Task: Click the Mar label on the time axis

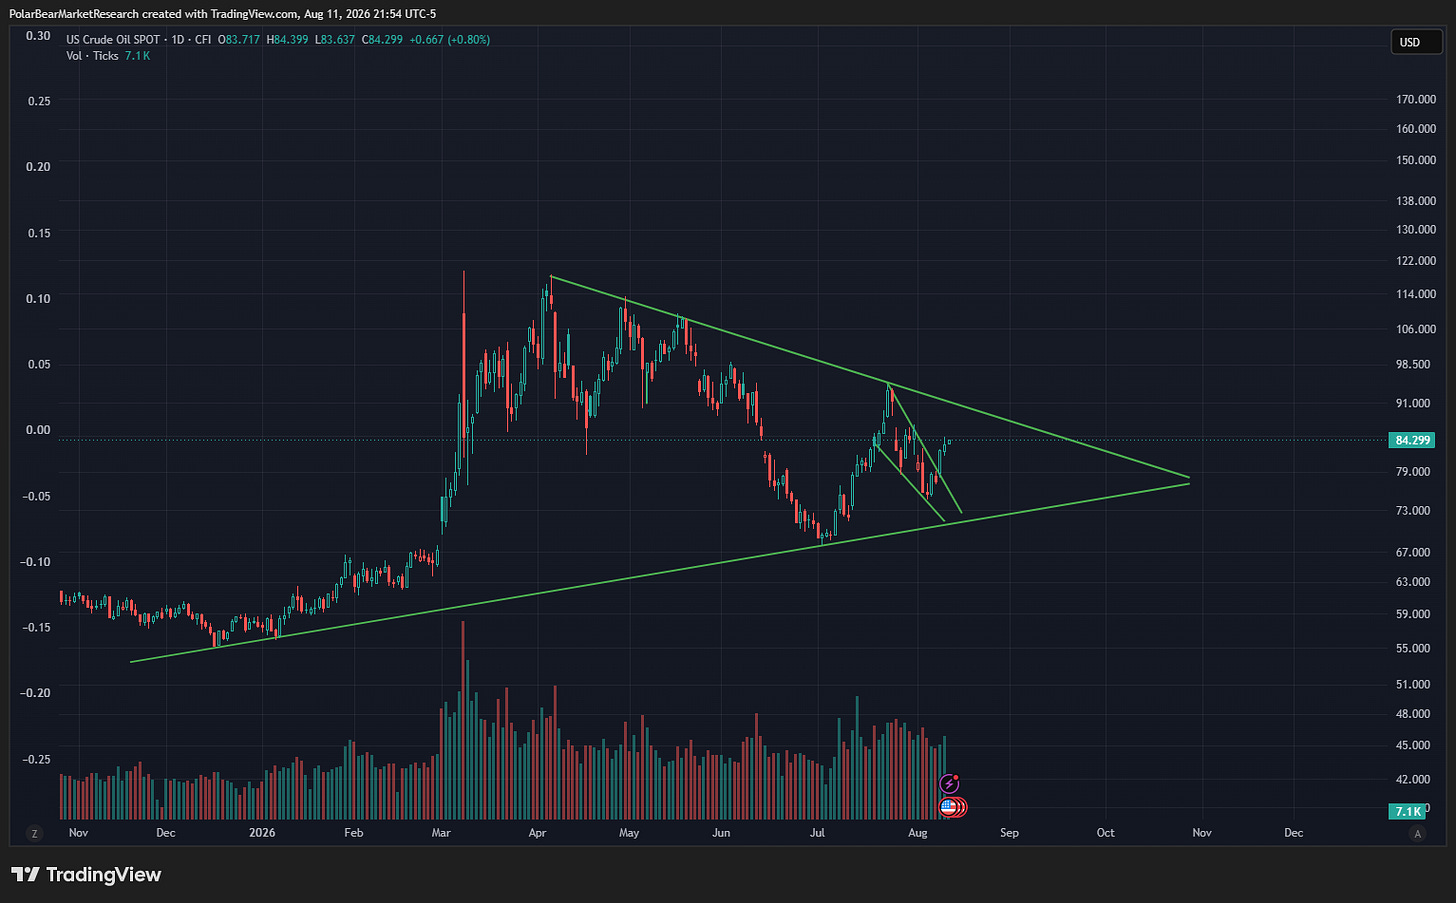Action: point(441,833)
